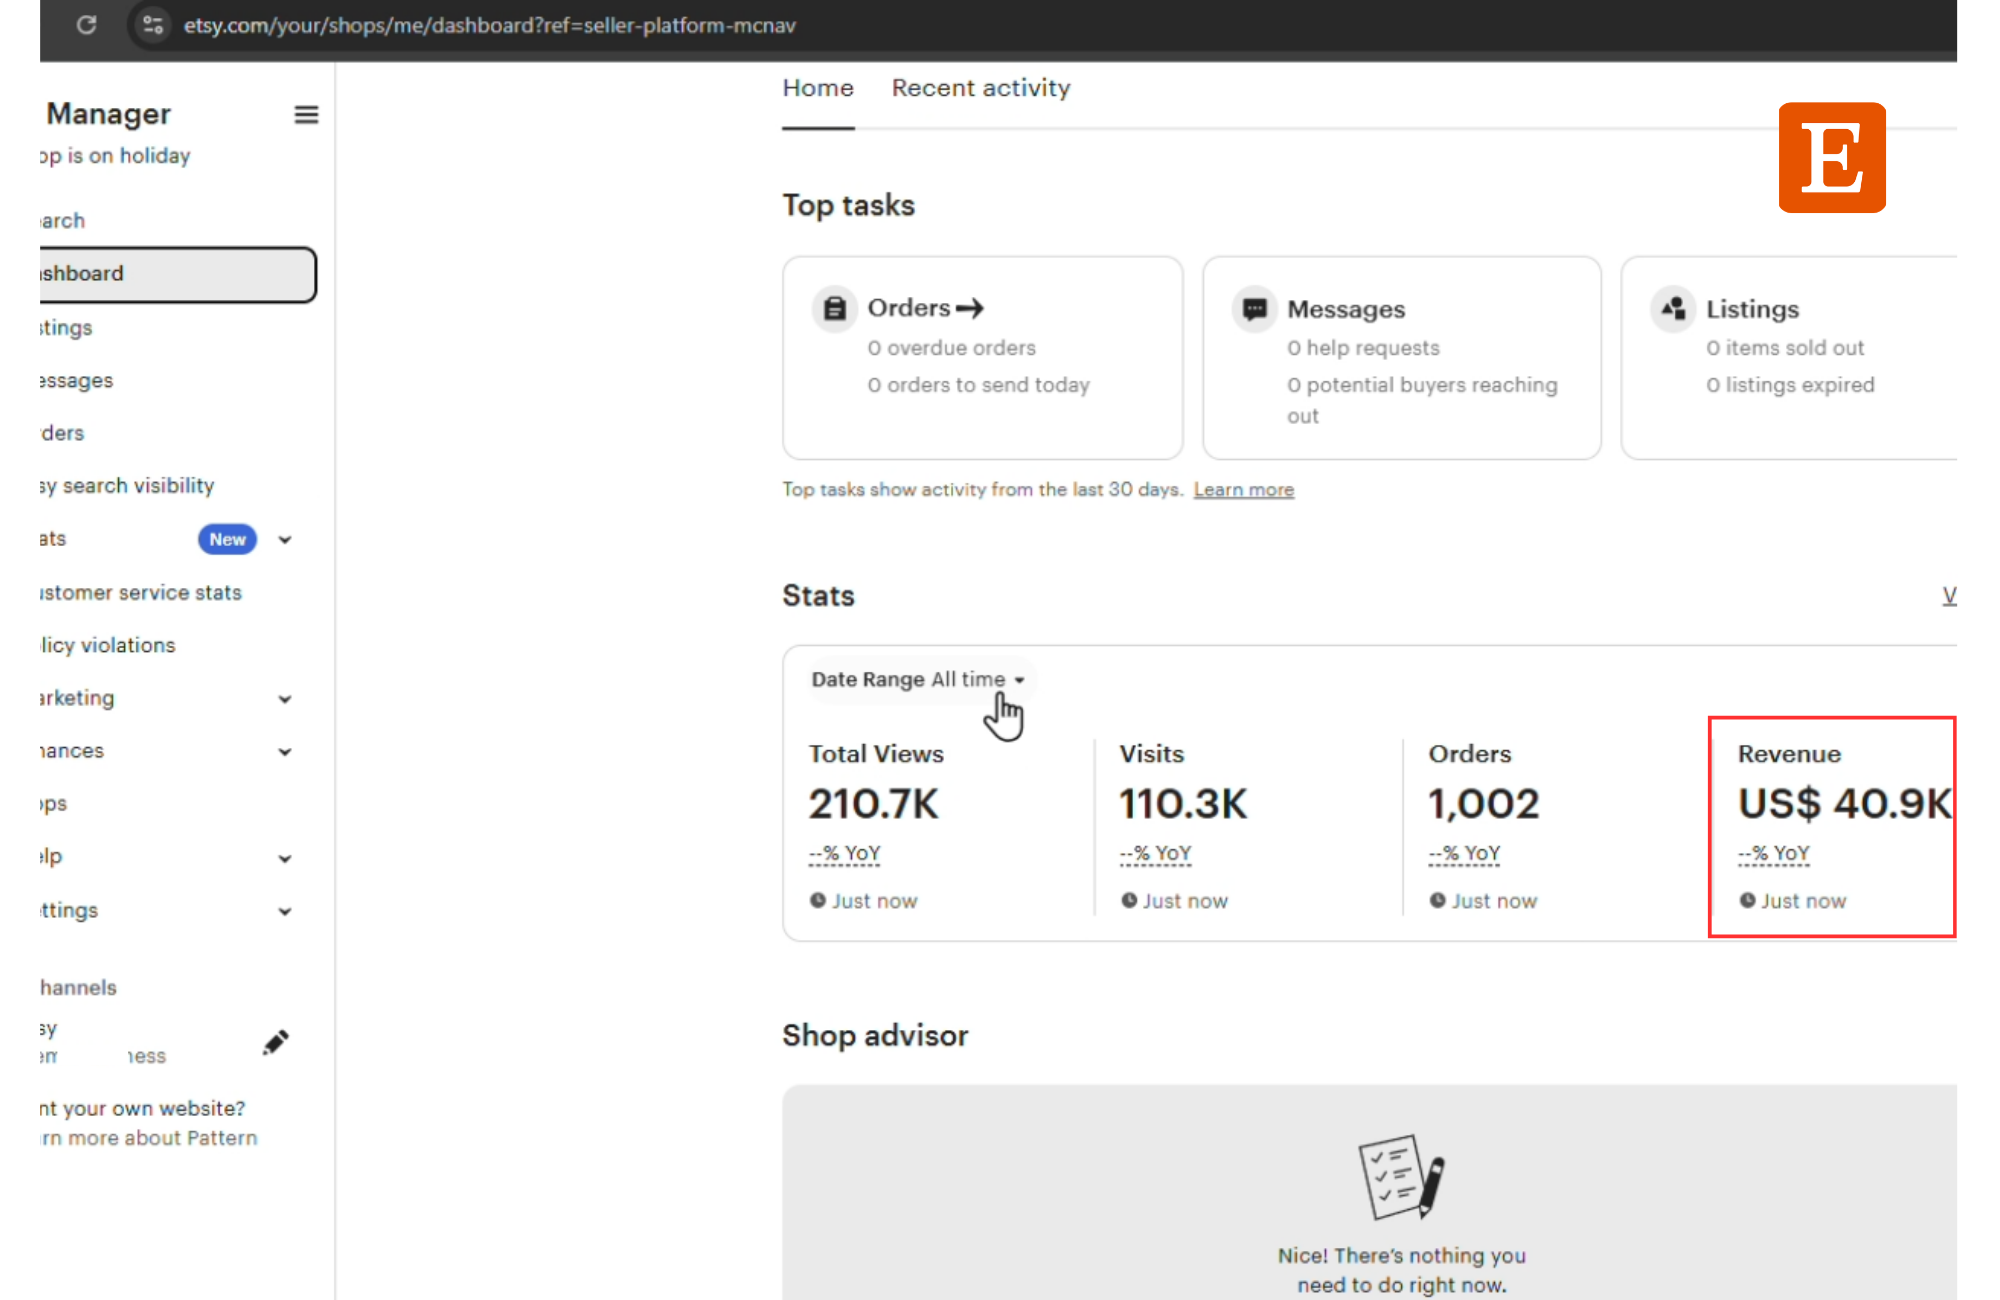Open Search in the sidebar
Image resolution: width=2000 pixels, height=1300 pixels.
[63, 221]
